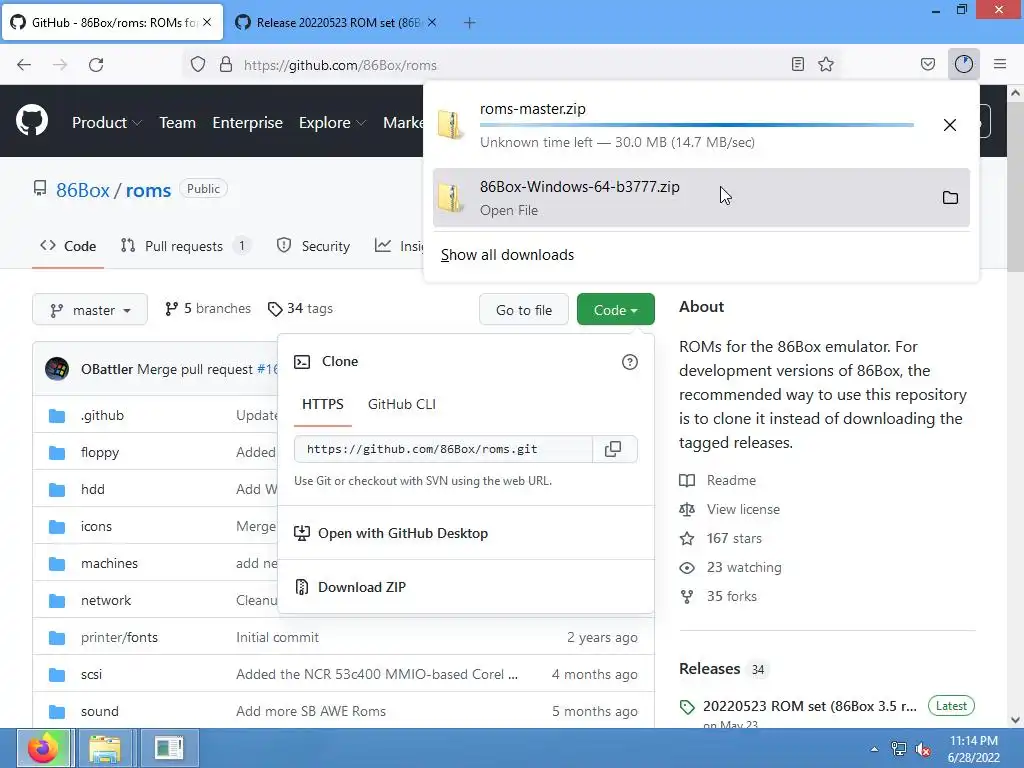Image resolution: width=1024 pixels, height=768 pixels.
Task: Open the clone help question mark
Action: point(630,362)
